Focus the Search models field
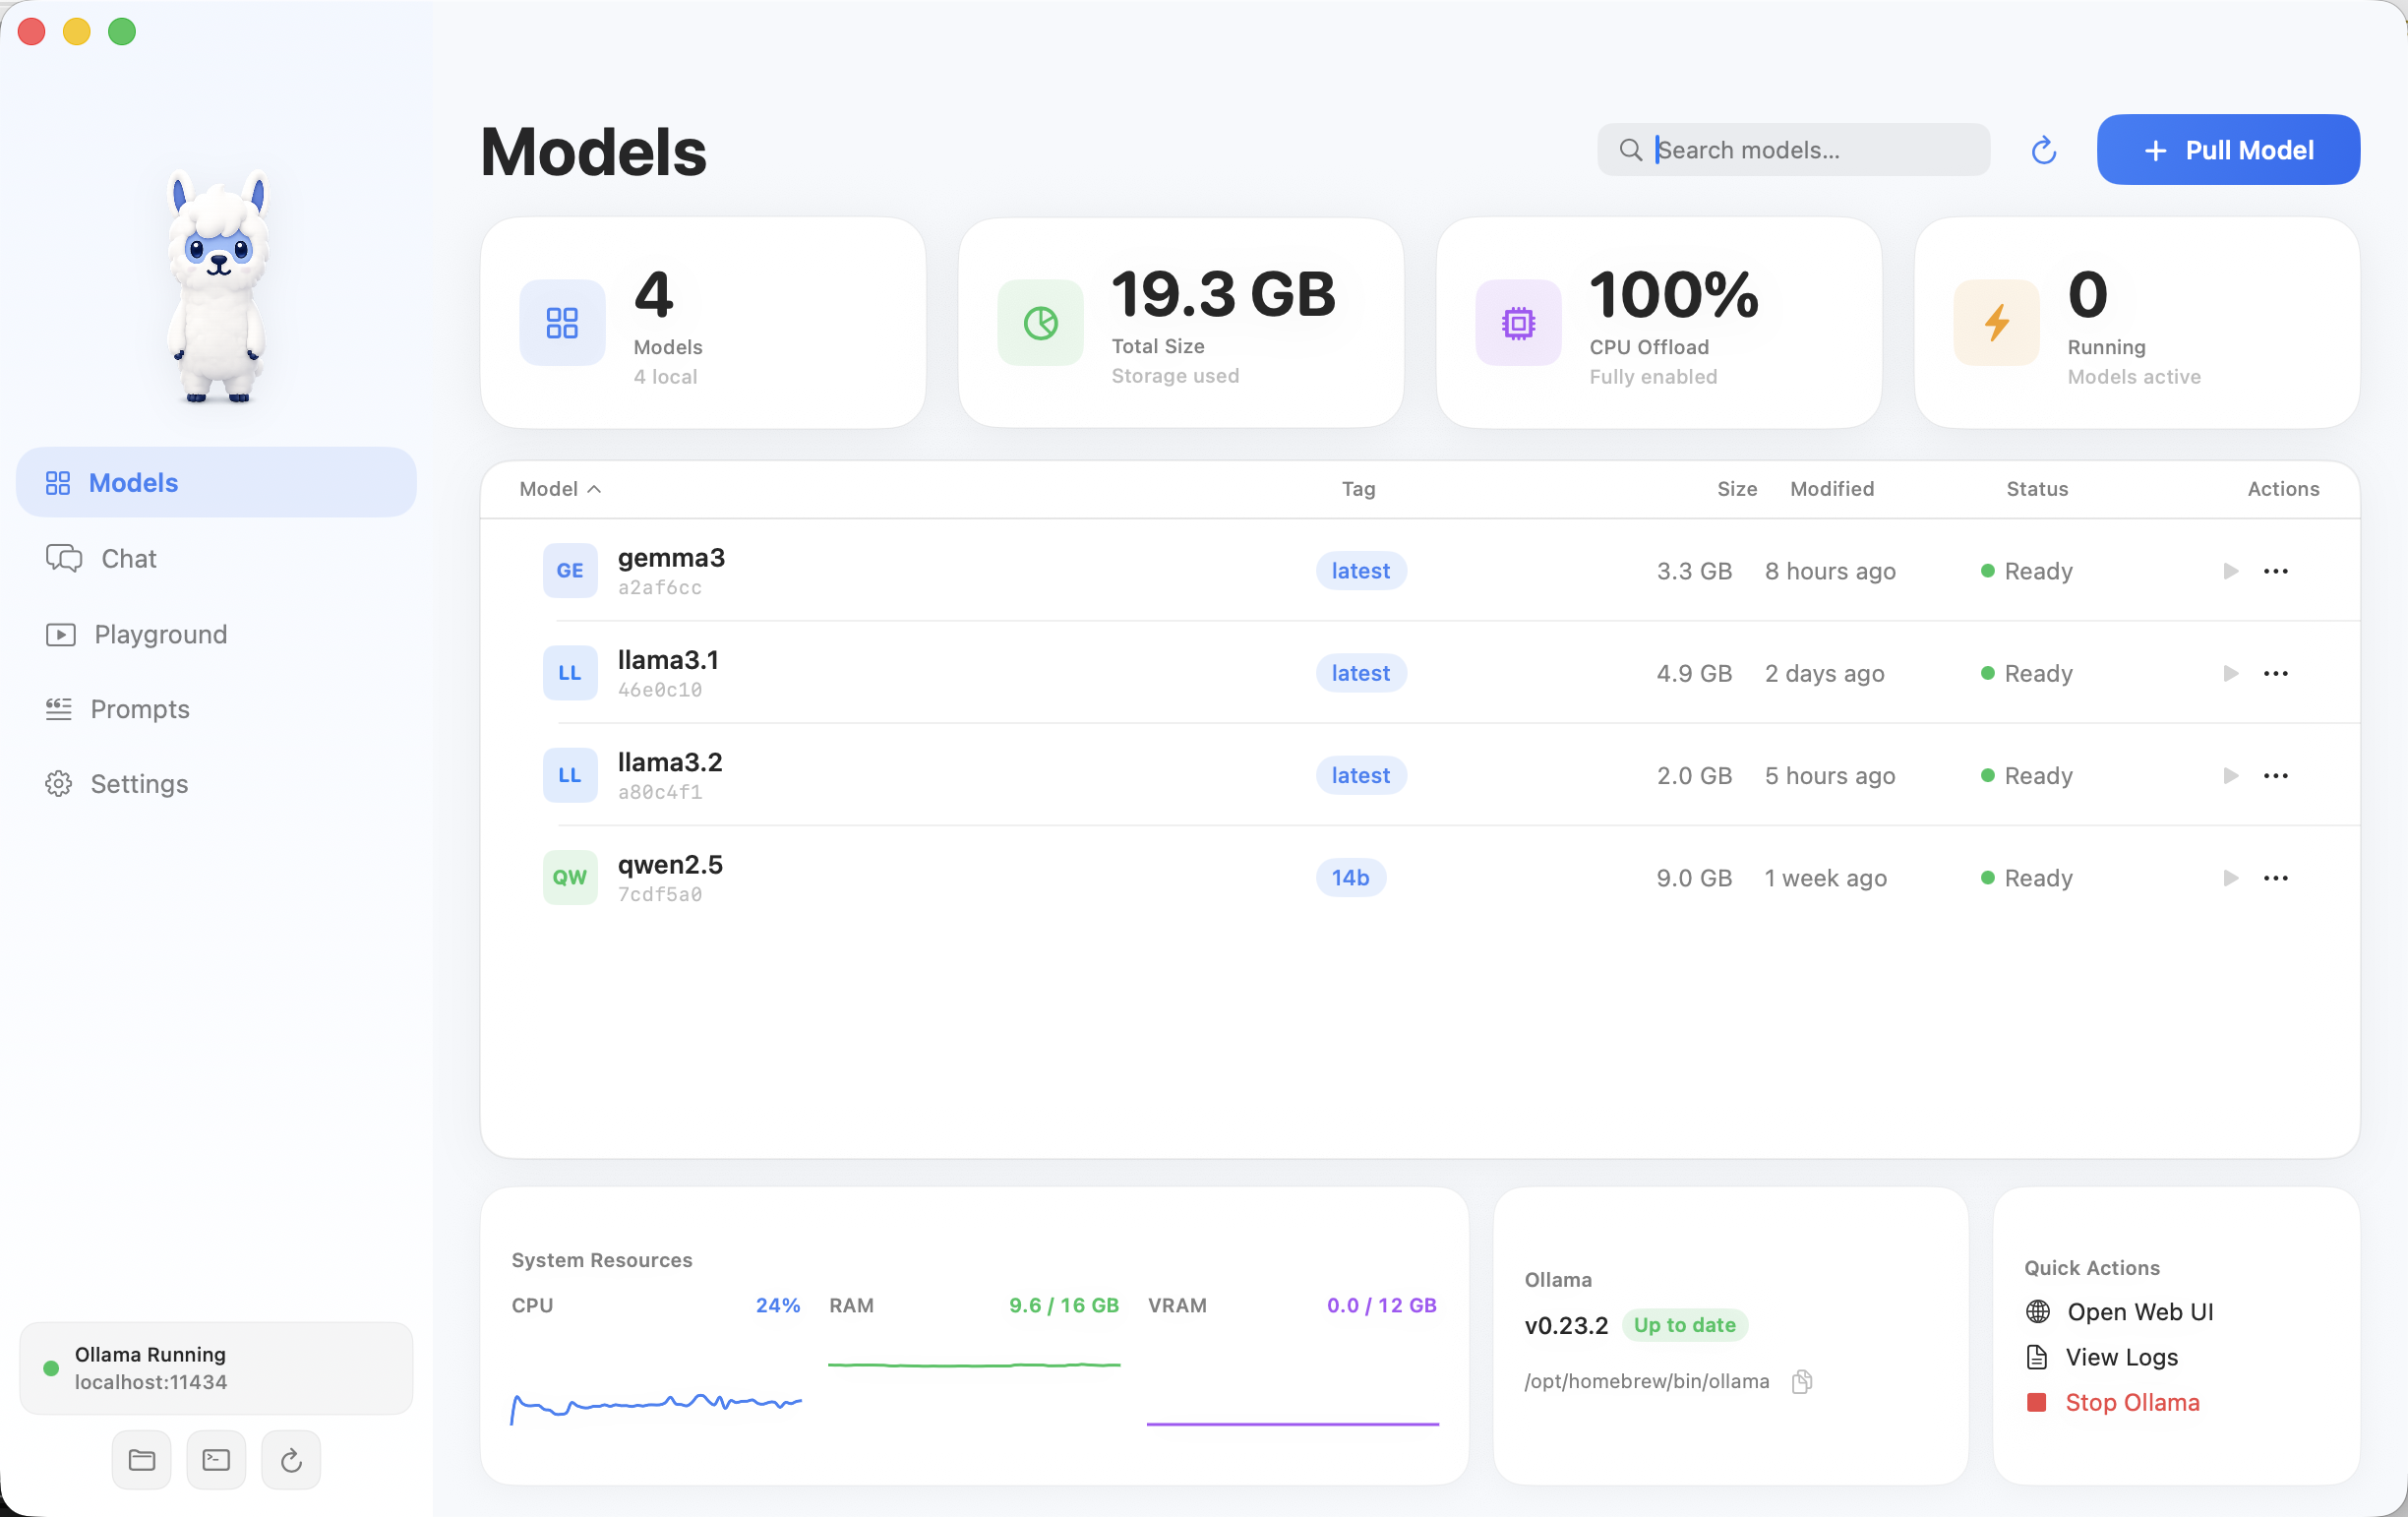2408x1517 pixels. pos(1793,150)
